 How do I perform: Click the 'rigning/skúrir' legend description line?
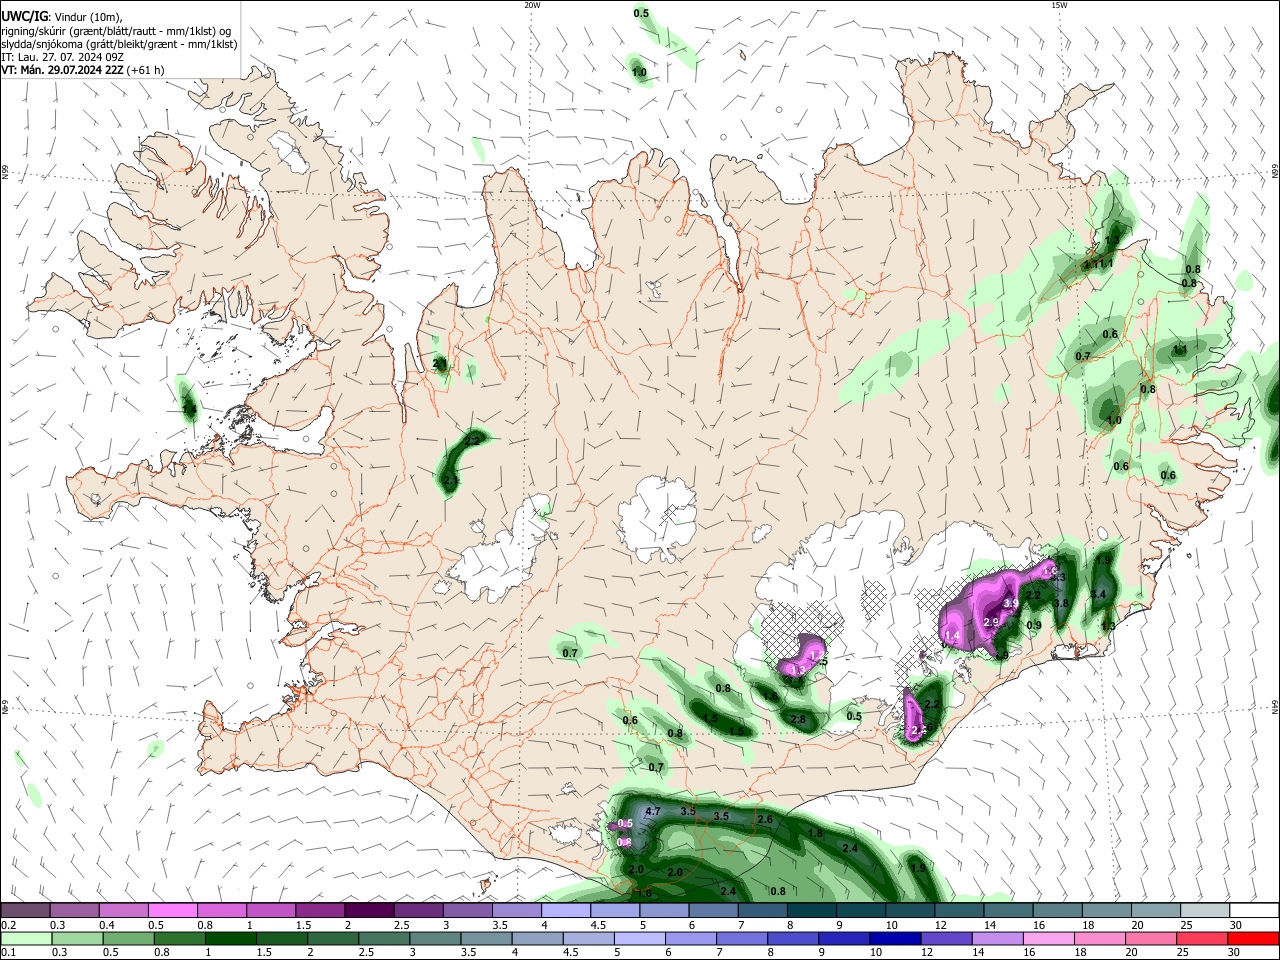pos(116,30)
